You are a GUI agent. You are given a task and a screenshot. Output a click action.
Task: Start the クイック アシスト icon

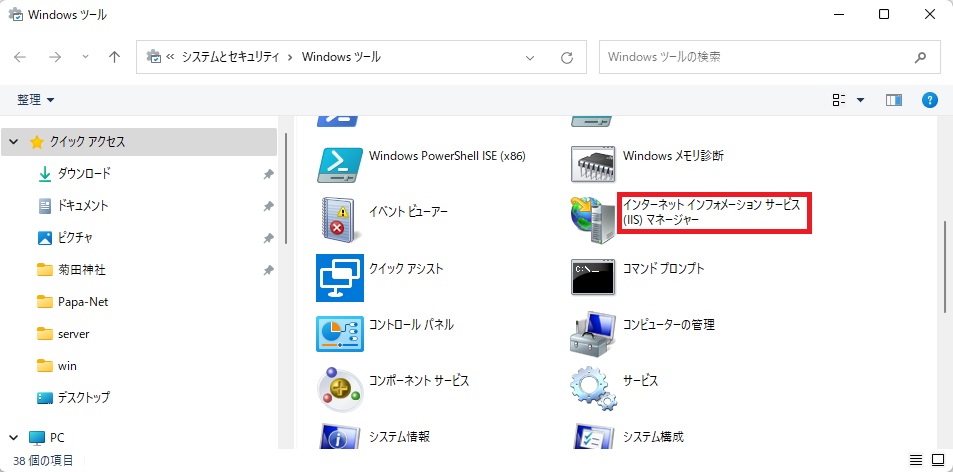[340, 278]
